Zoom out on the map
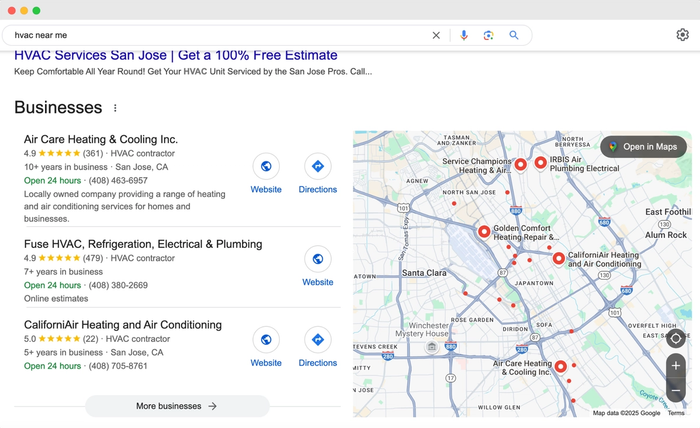This screenshot has height=428, width=700. pos(676,391)
